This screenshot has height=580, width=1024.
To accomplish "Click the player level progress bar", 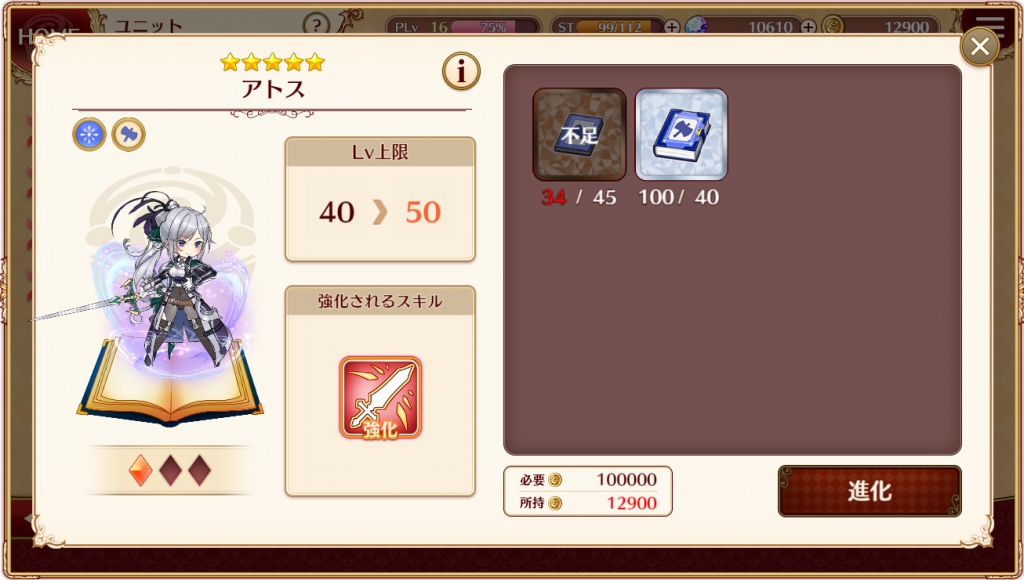I will [495, 27].
